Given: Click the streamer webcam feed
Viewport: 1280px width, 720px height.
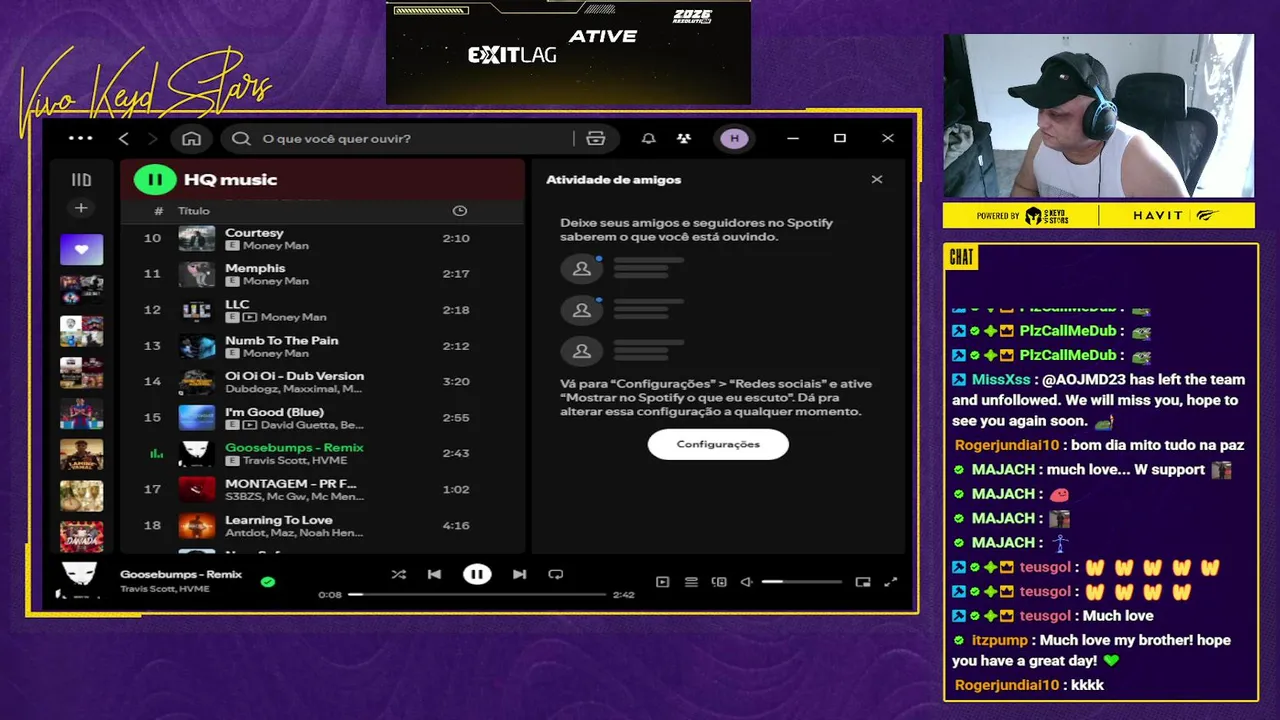Looking at the screenshot, I should [x=1098, y=116].
